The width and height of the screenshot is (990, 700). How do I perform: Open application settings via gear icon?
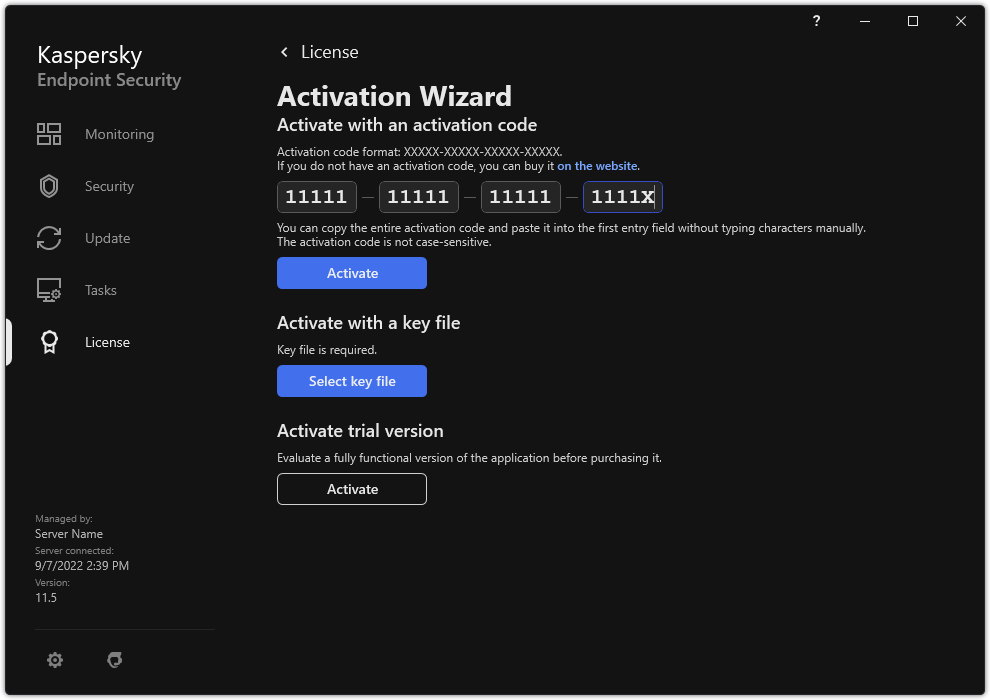pos(55,660)
